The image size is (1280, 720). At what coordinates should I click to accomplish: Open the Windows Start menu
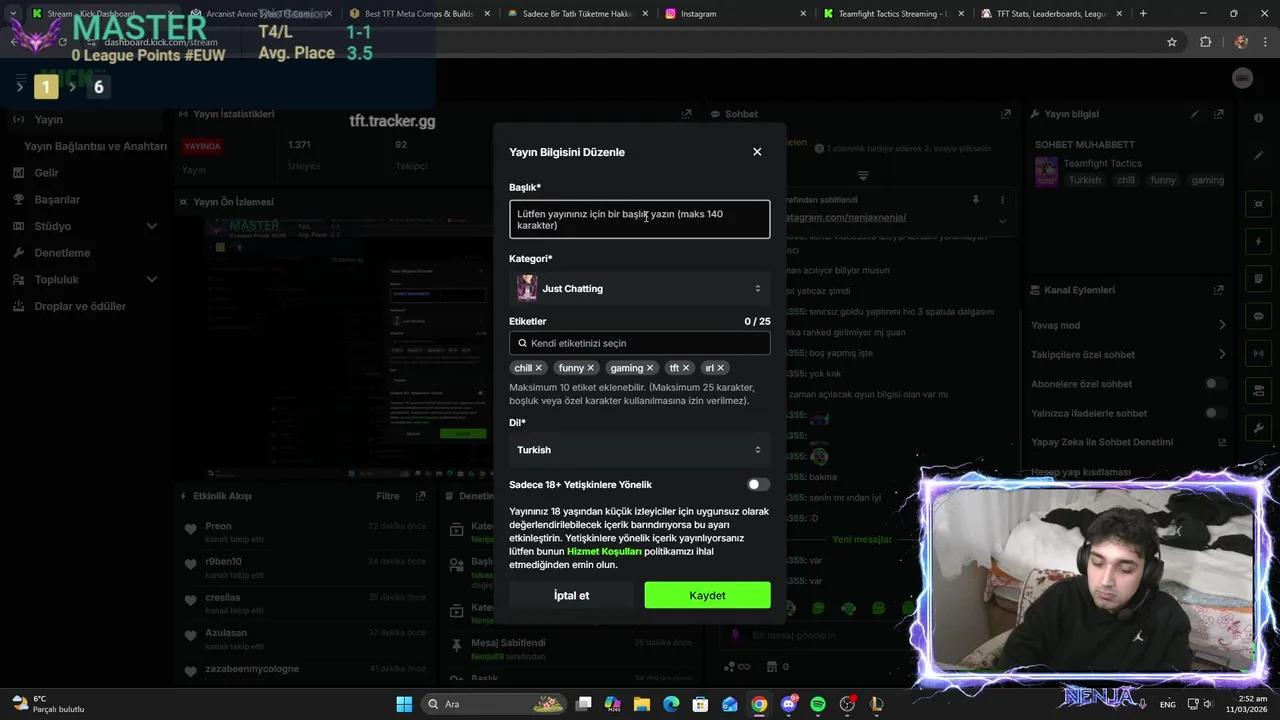404,704
